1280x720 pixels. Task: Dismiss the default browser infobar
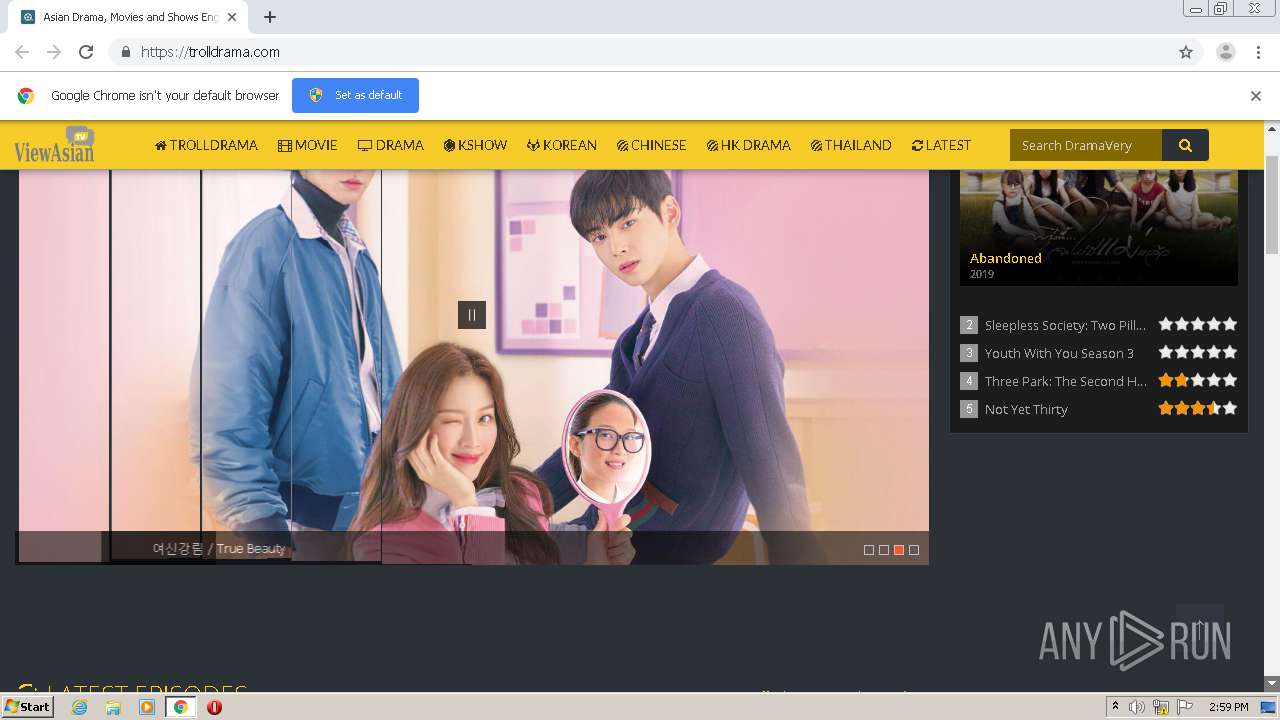point(1256,96)
